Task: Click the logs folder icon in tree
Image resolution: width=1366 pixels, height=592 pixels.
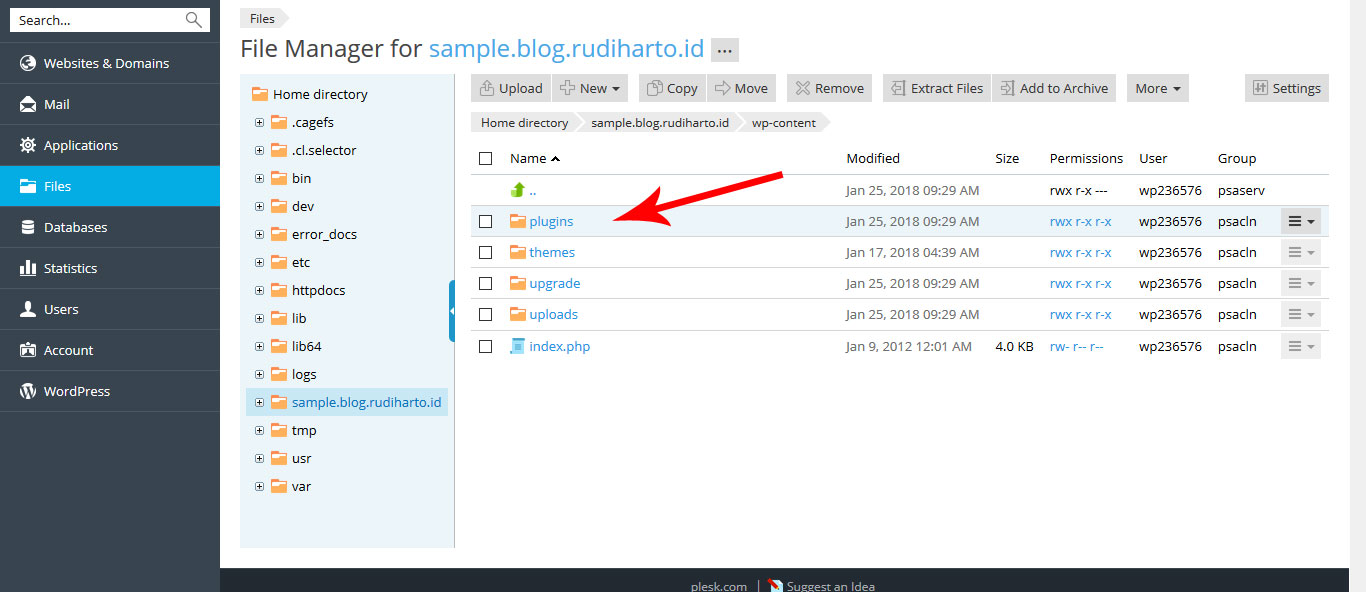Action: pos(279,374)
